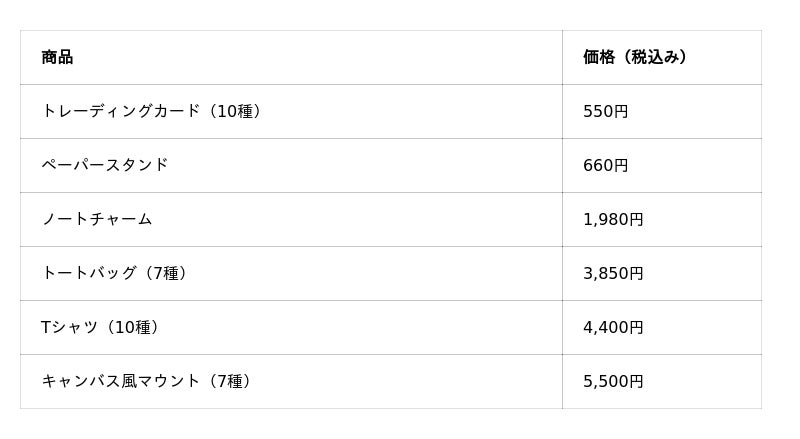Select the トートバッグ product name
This screenshot has height=439, width=800.
(88, 273)
